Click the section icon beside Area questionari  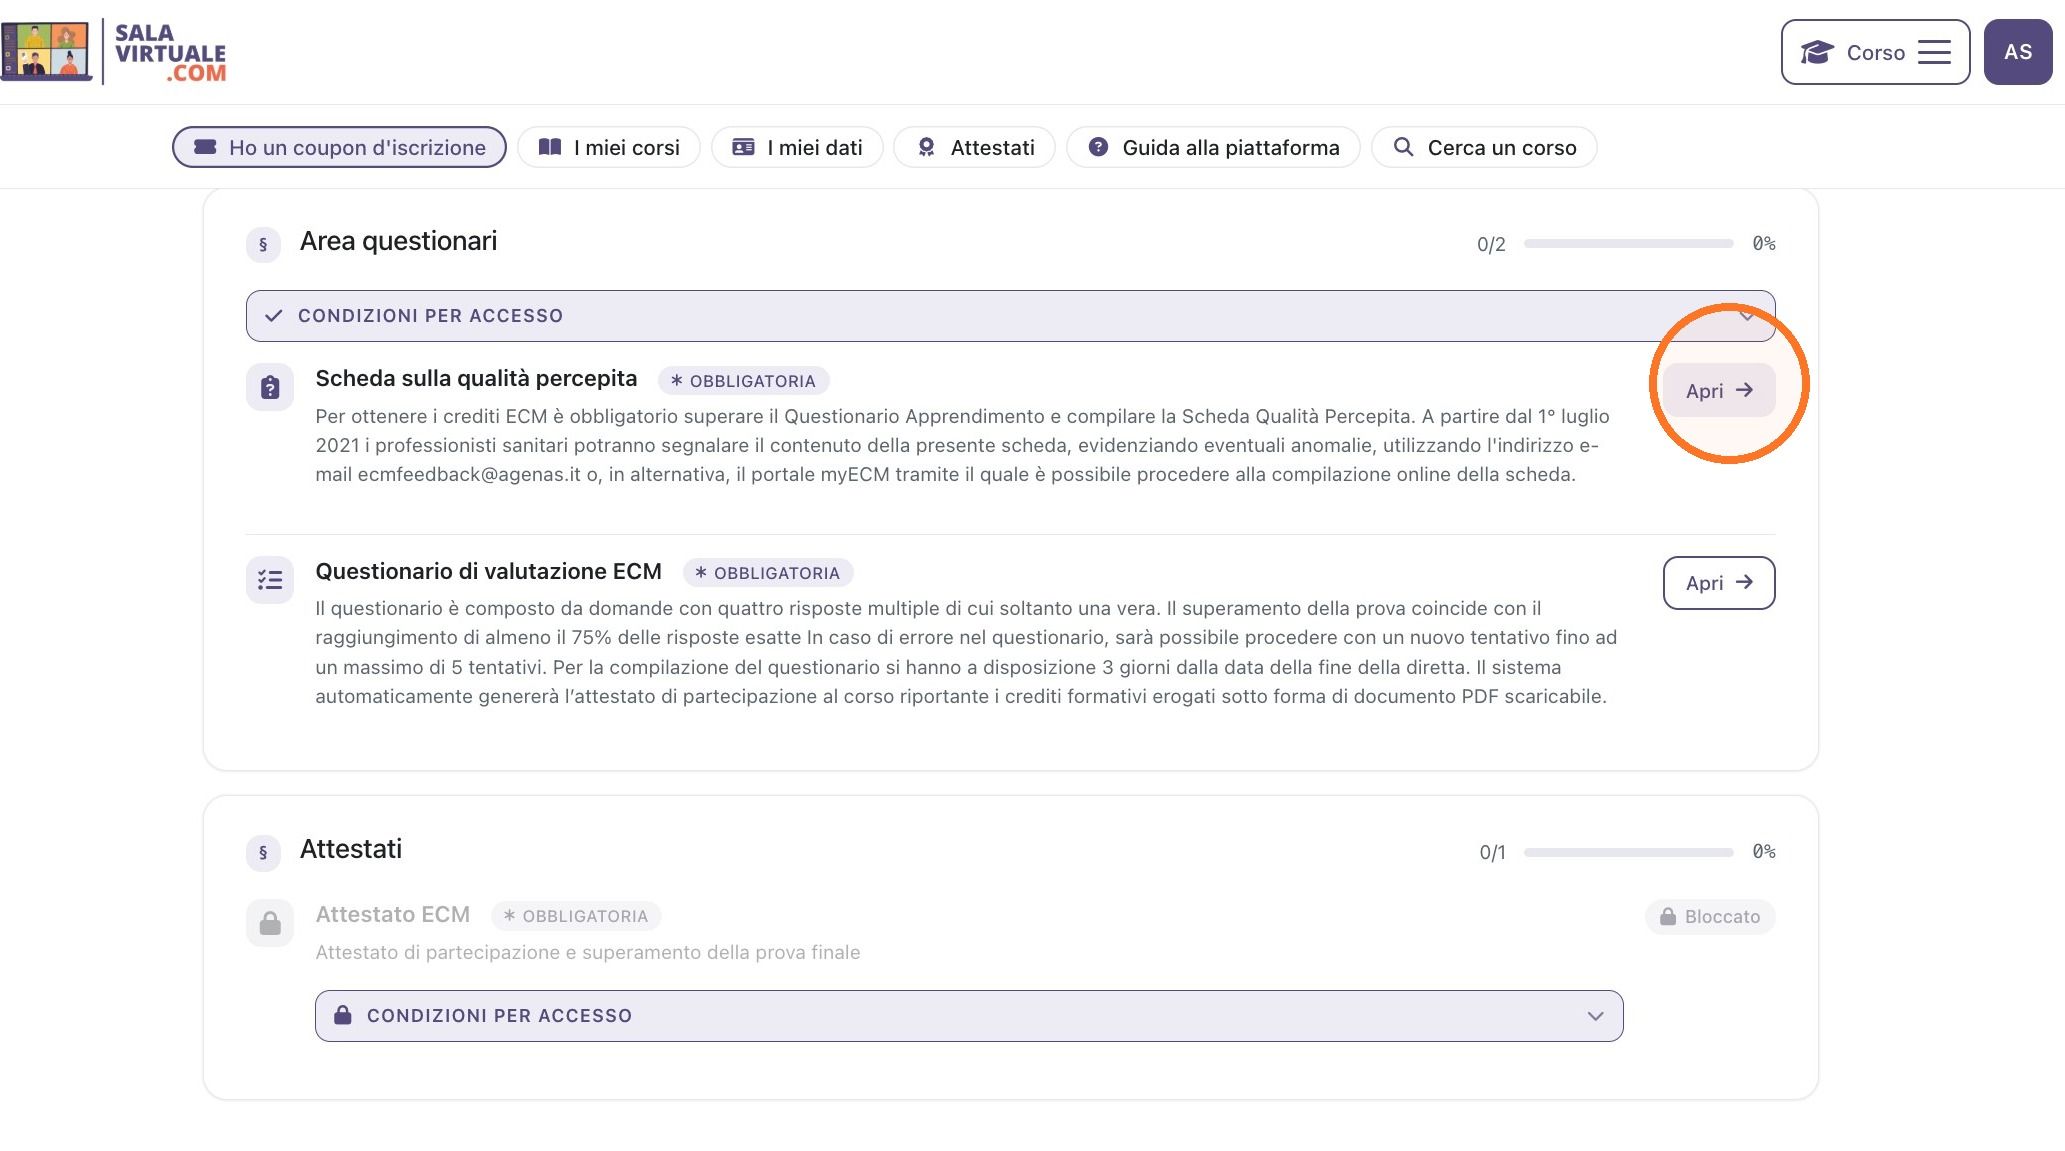pos(263,244)
